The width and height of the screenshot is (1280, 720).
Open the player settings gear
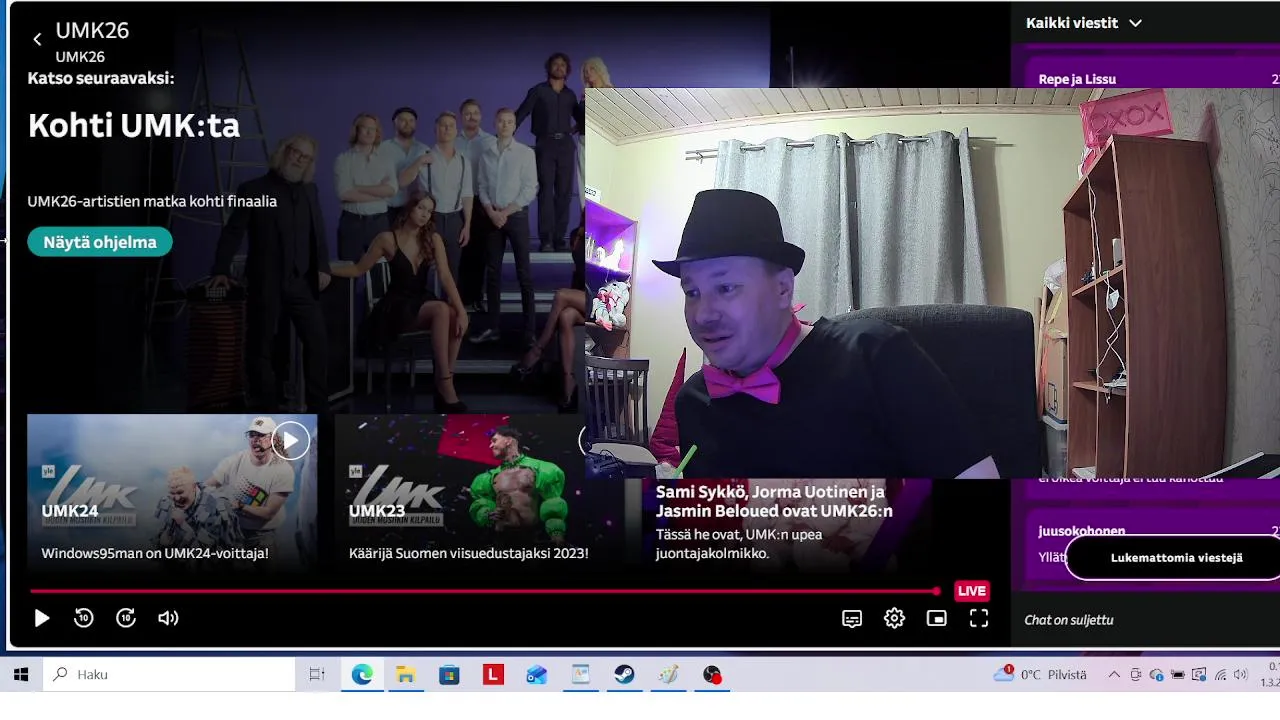coord(895,618)
